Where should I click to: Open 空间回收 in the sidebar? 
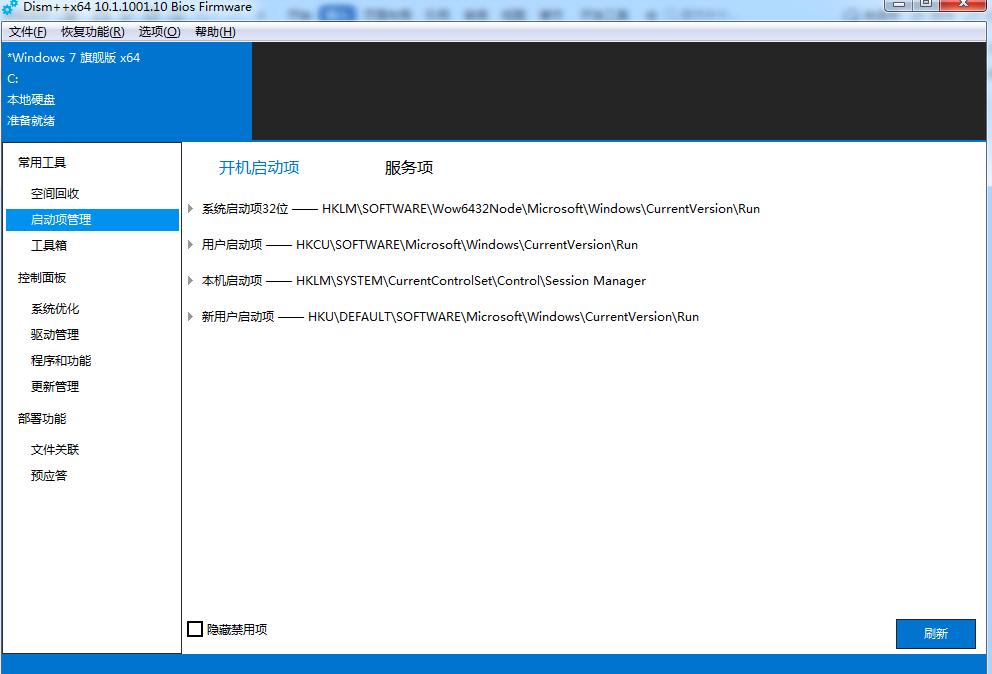[55, 194]
